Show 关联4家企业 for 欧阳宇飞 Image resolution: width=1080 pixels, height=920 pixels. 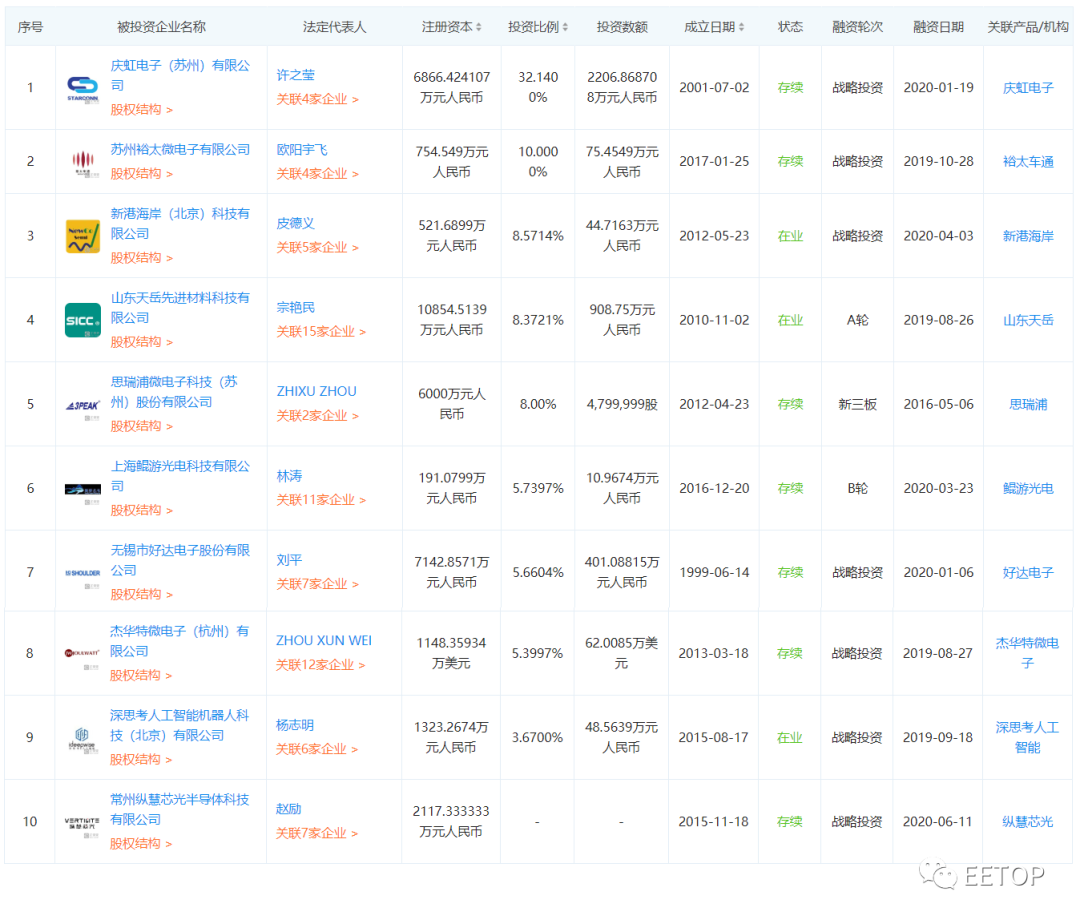[x=318, y=174]
